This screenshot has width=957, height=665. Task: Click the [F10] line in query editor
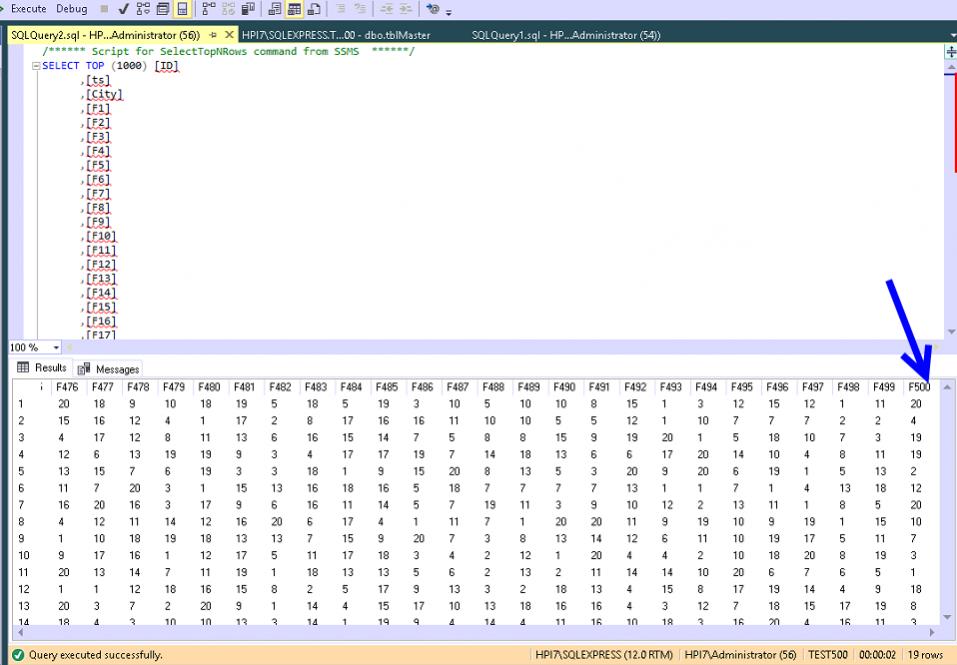101,236
